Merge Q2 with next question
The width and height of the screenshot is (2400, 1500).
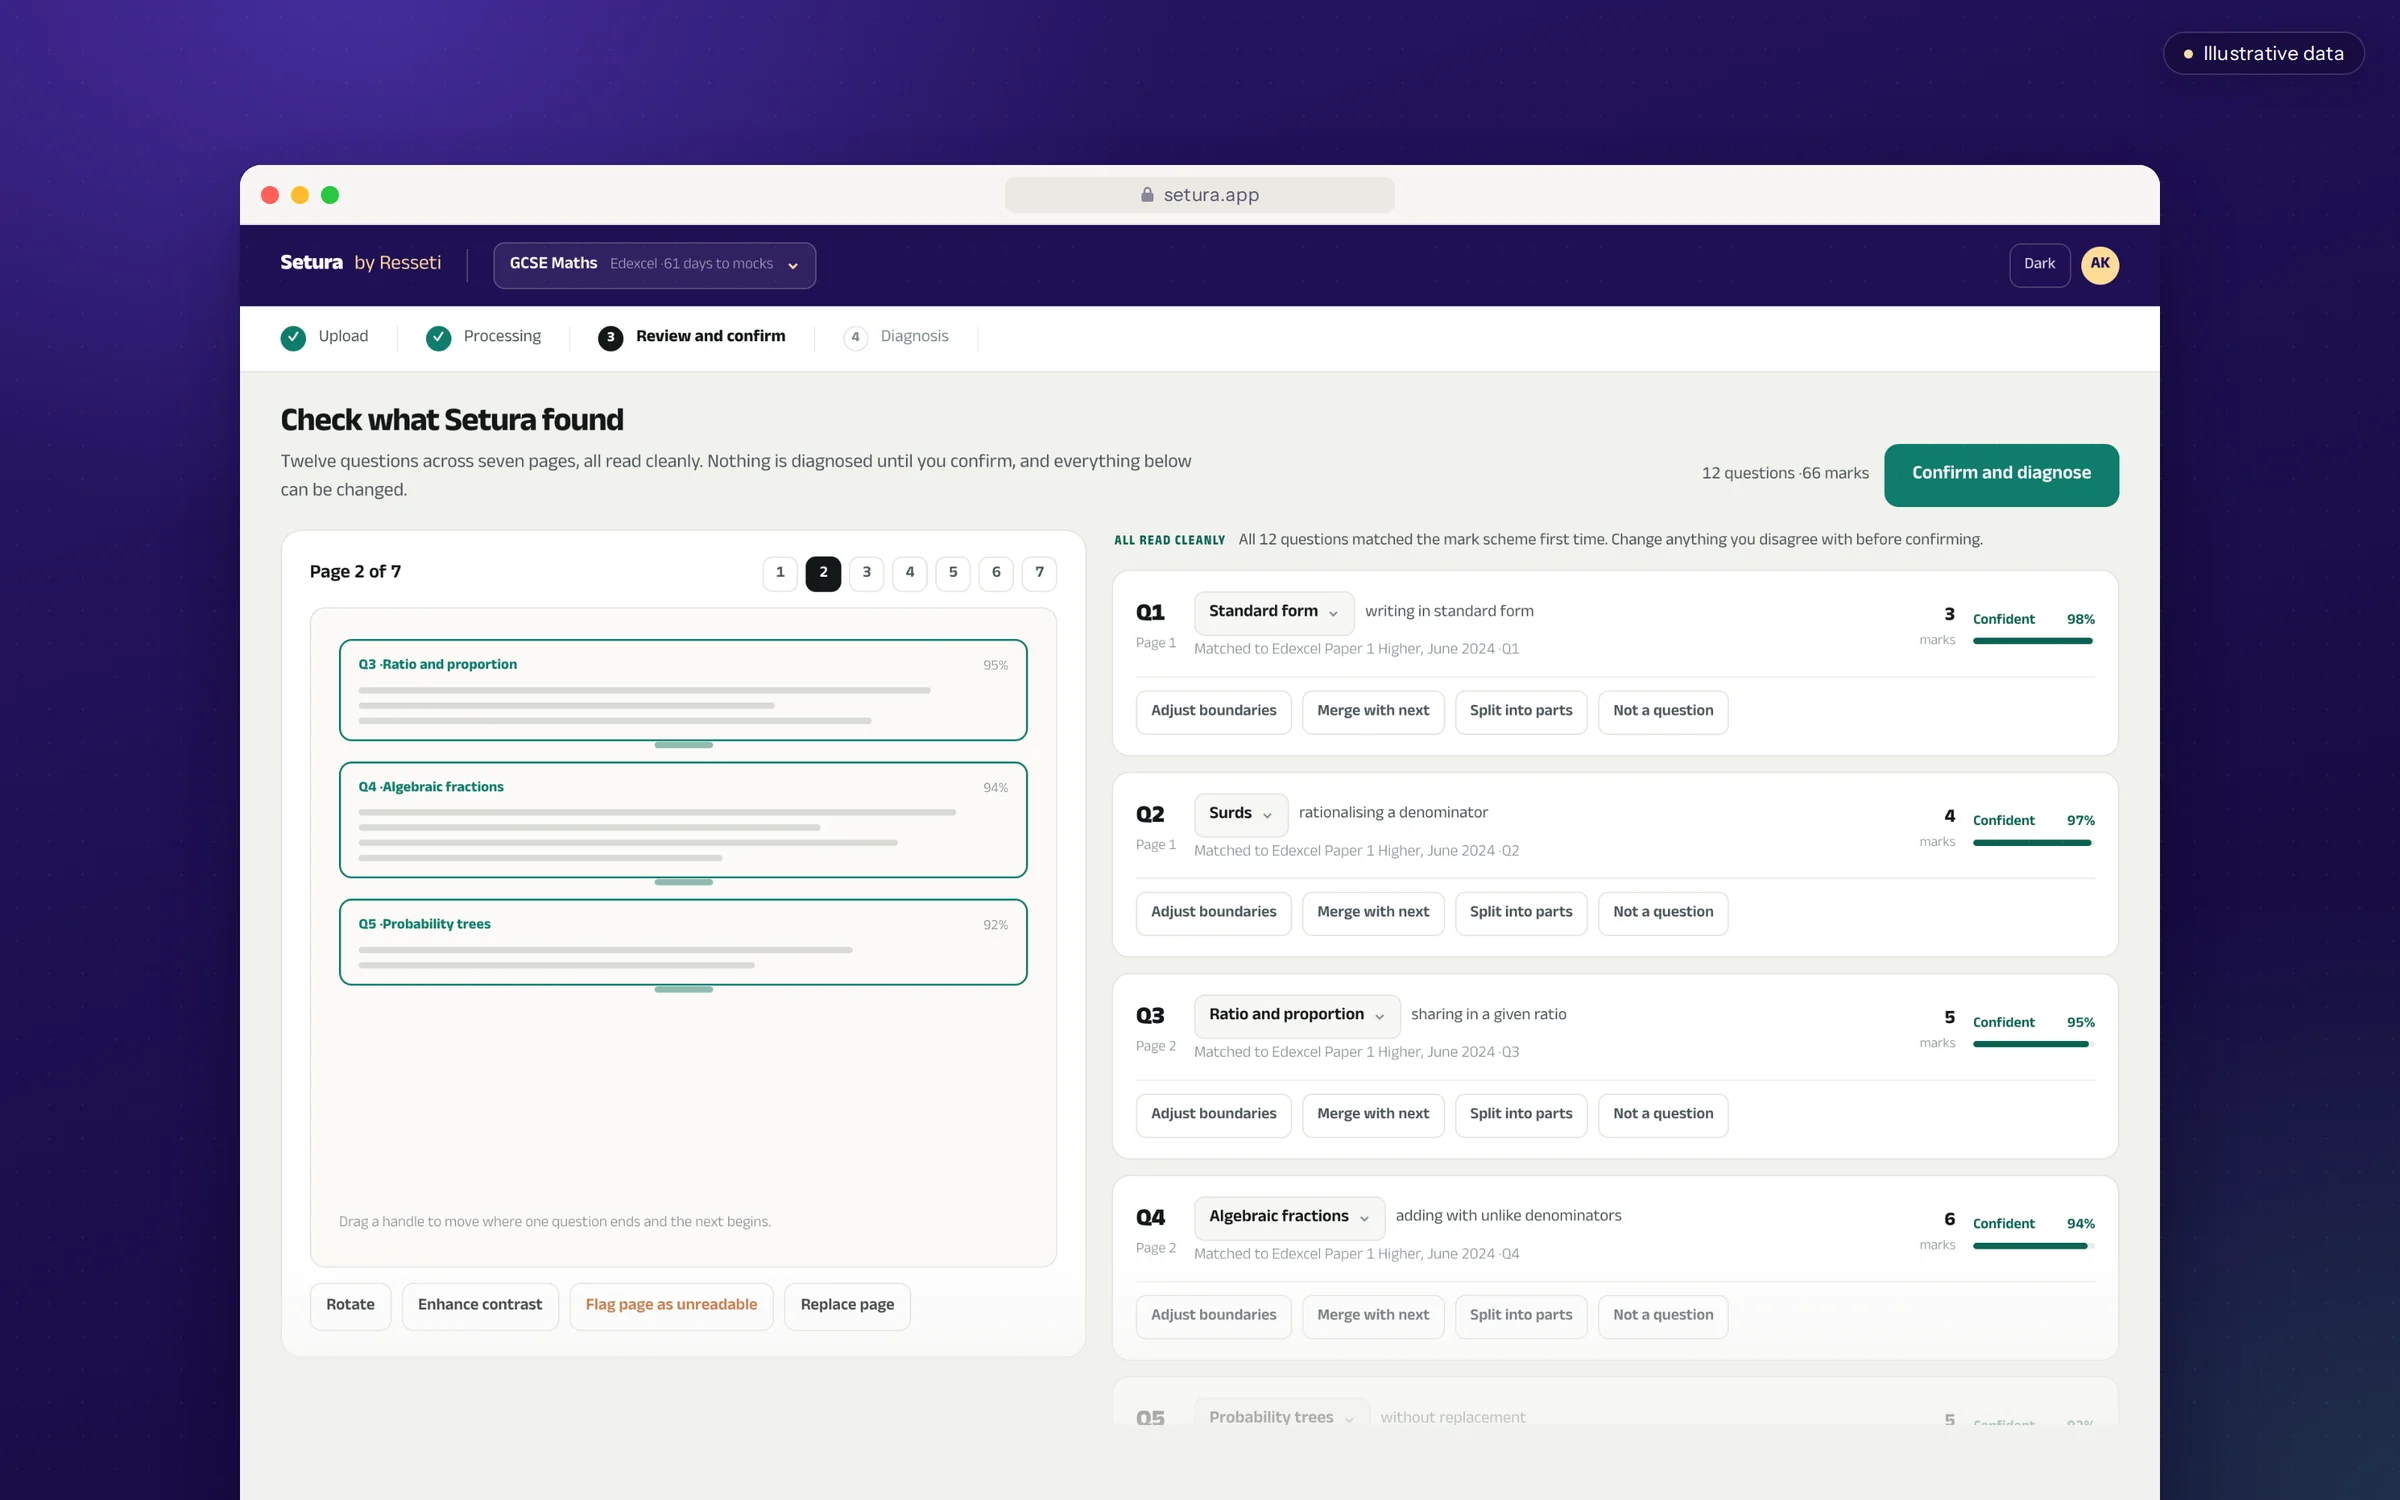[x=1373, y=913]
